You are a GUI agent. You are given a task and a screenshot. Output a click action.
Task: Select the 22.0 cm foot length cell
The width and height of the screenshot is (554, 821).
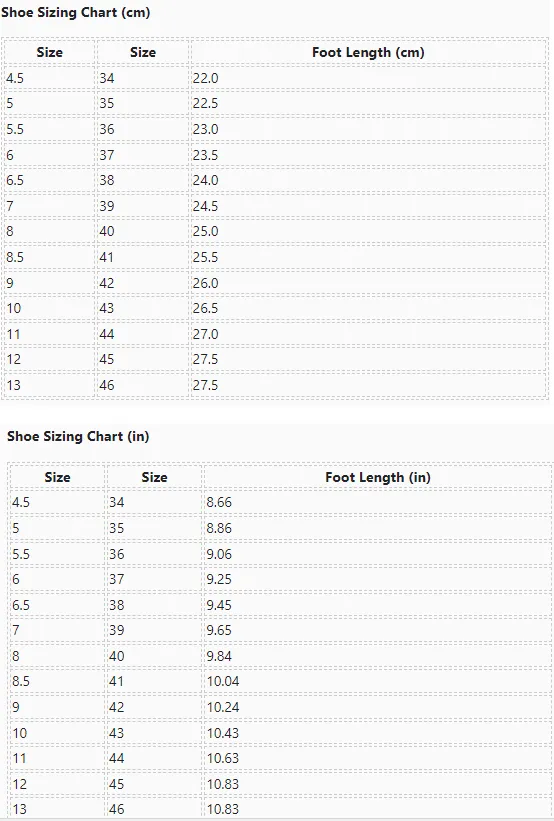point(368,78)
